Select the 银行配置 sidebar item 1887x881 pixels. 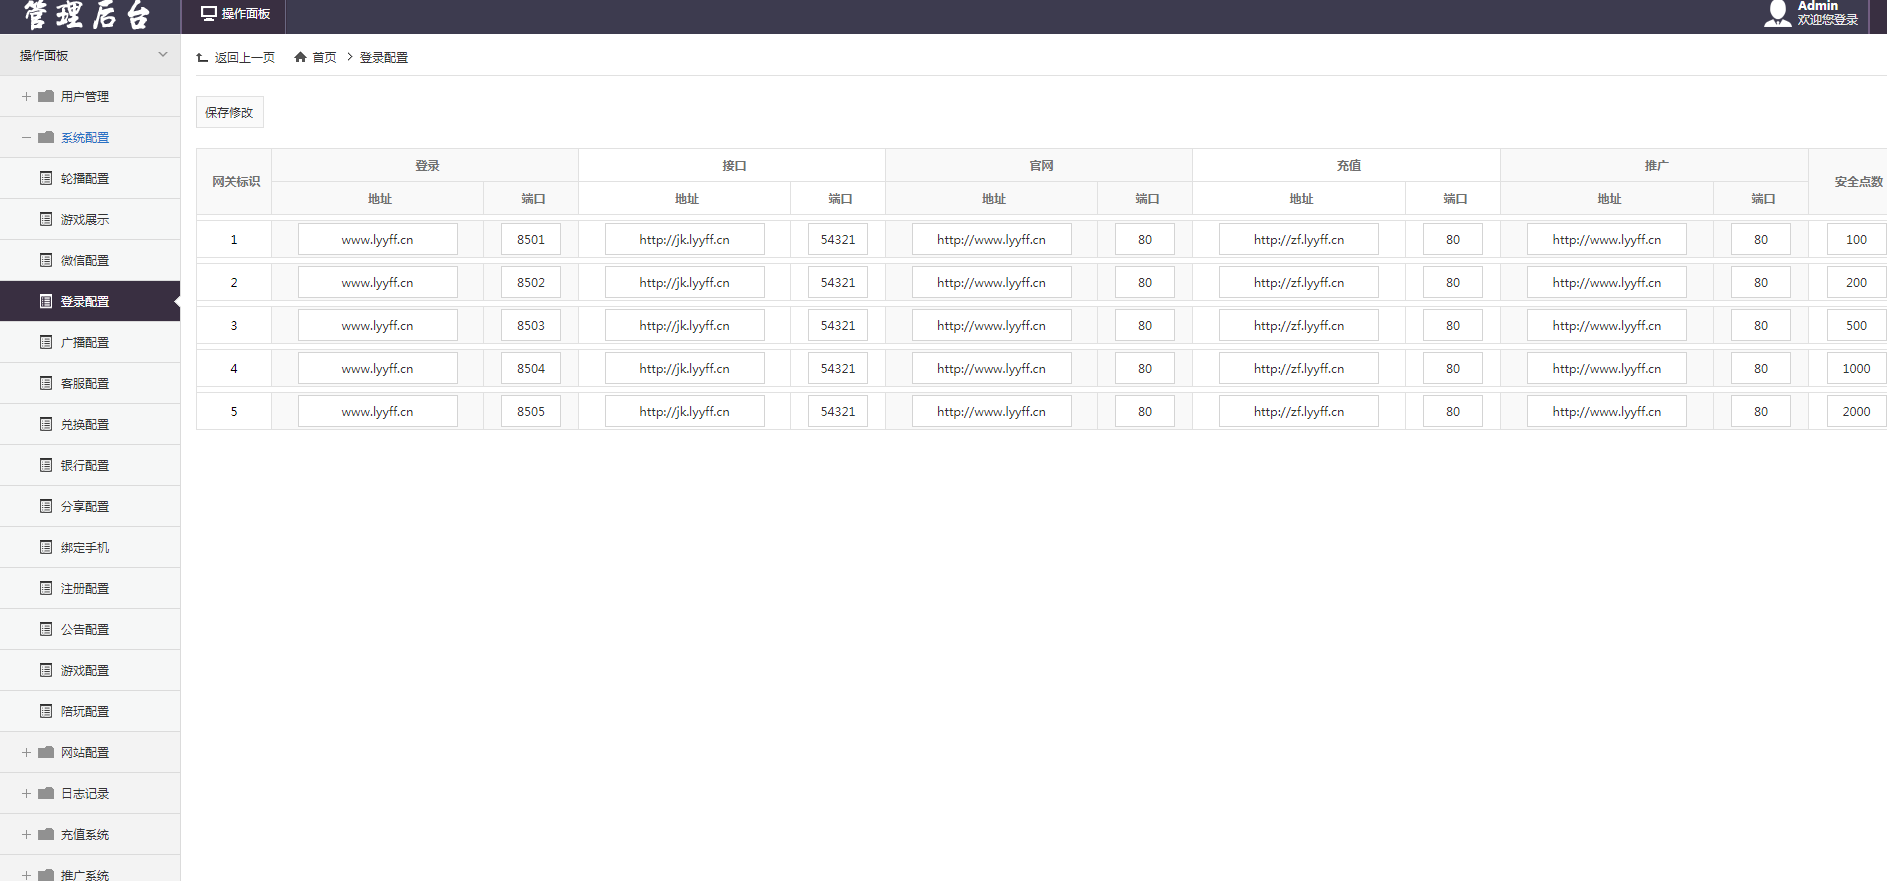[85, 465]
